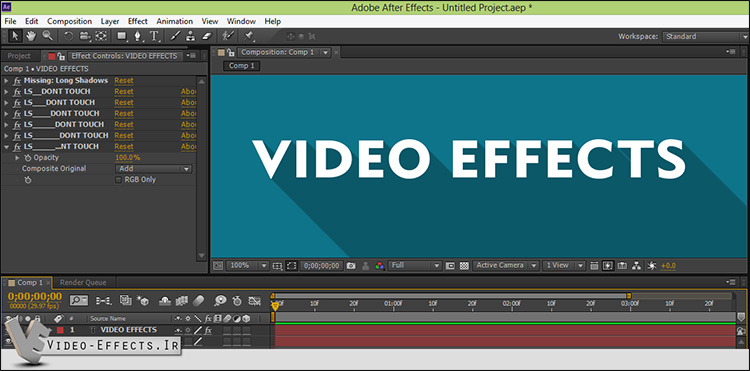Select the Rotation tool
750x371 pixels.
68,36
